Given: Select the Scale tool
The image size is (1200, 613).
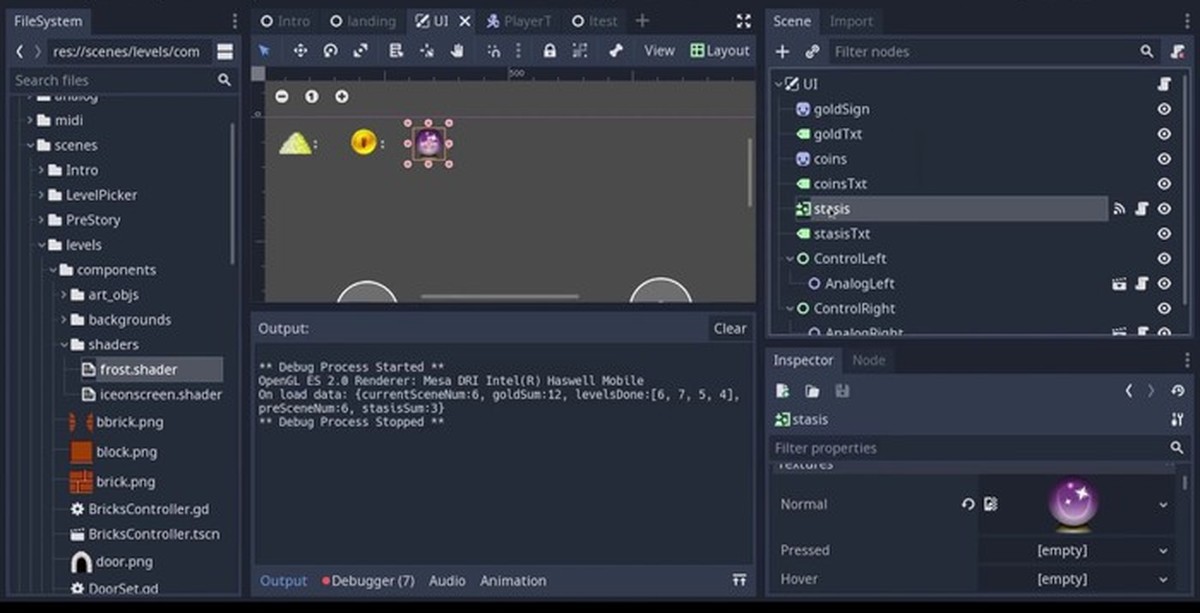Looking at the screenshot, I should 360,51.
